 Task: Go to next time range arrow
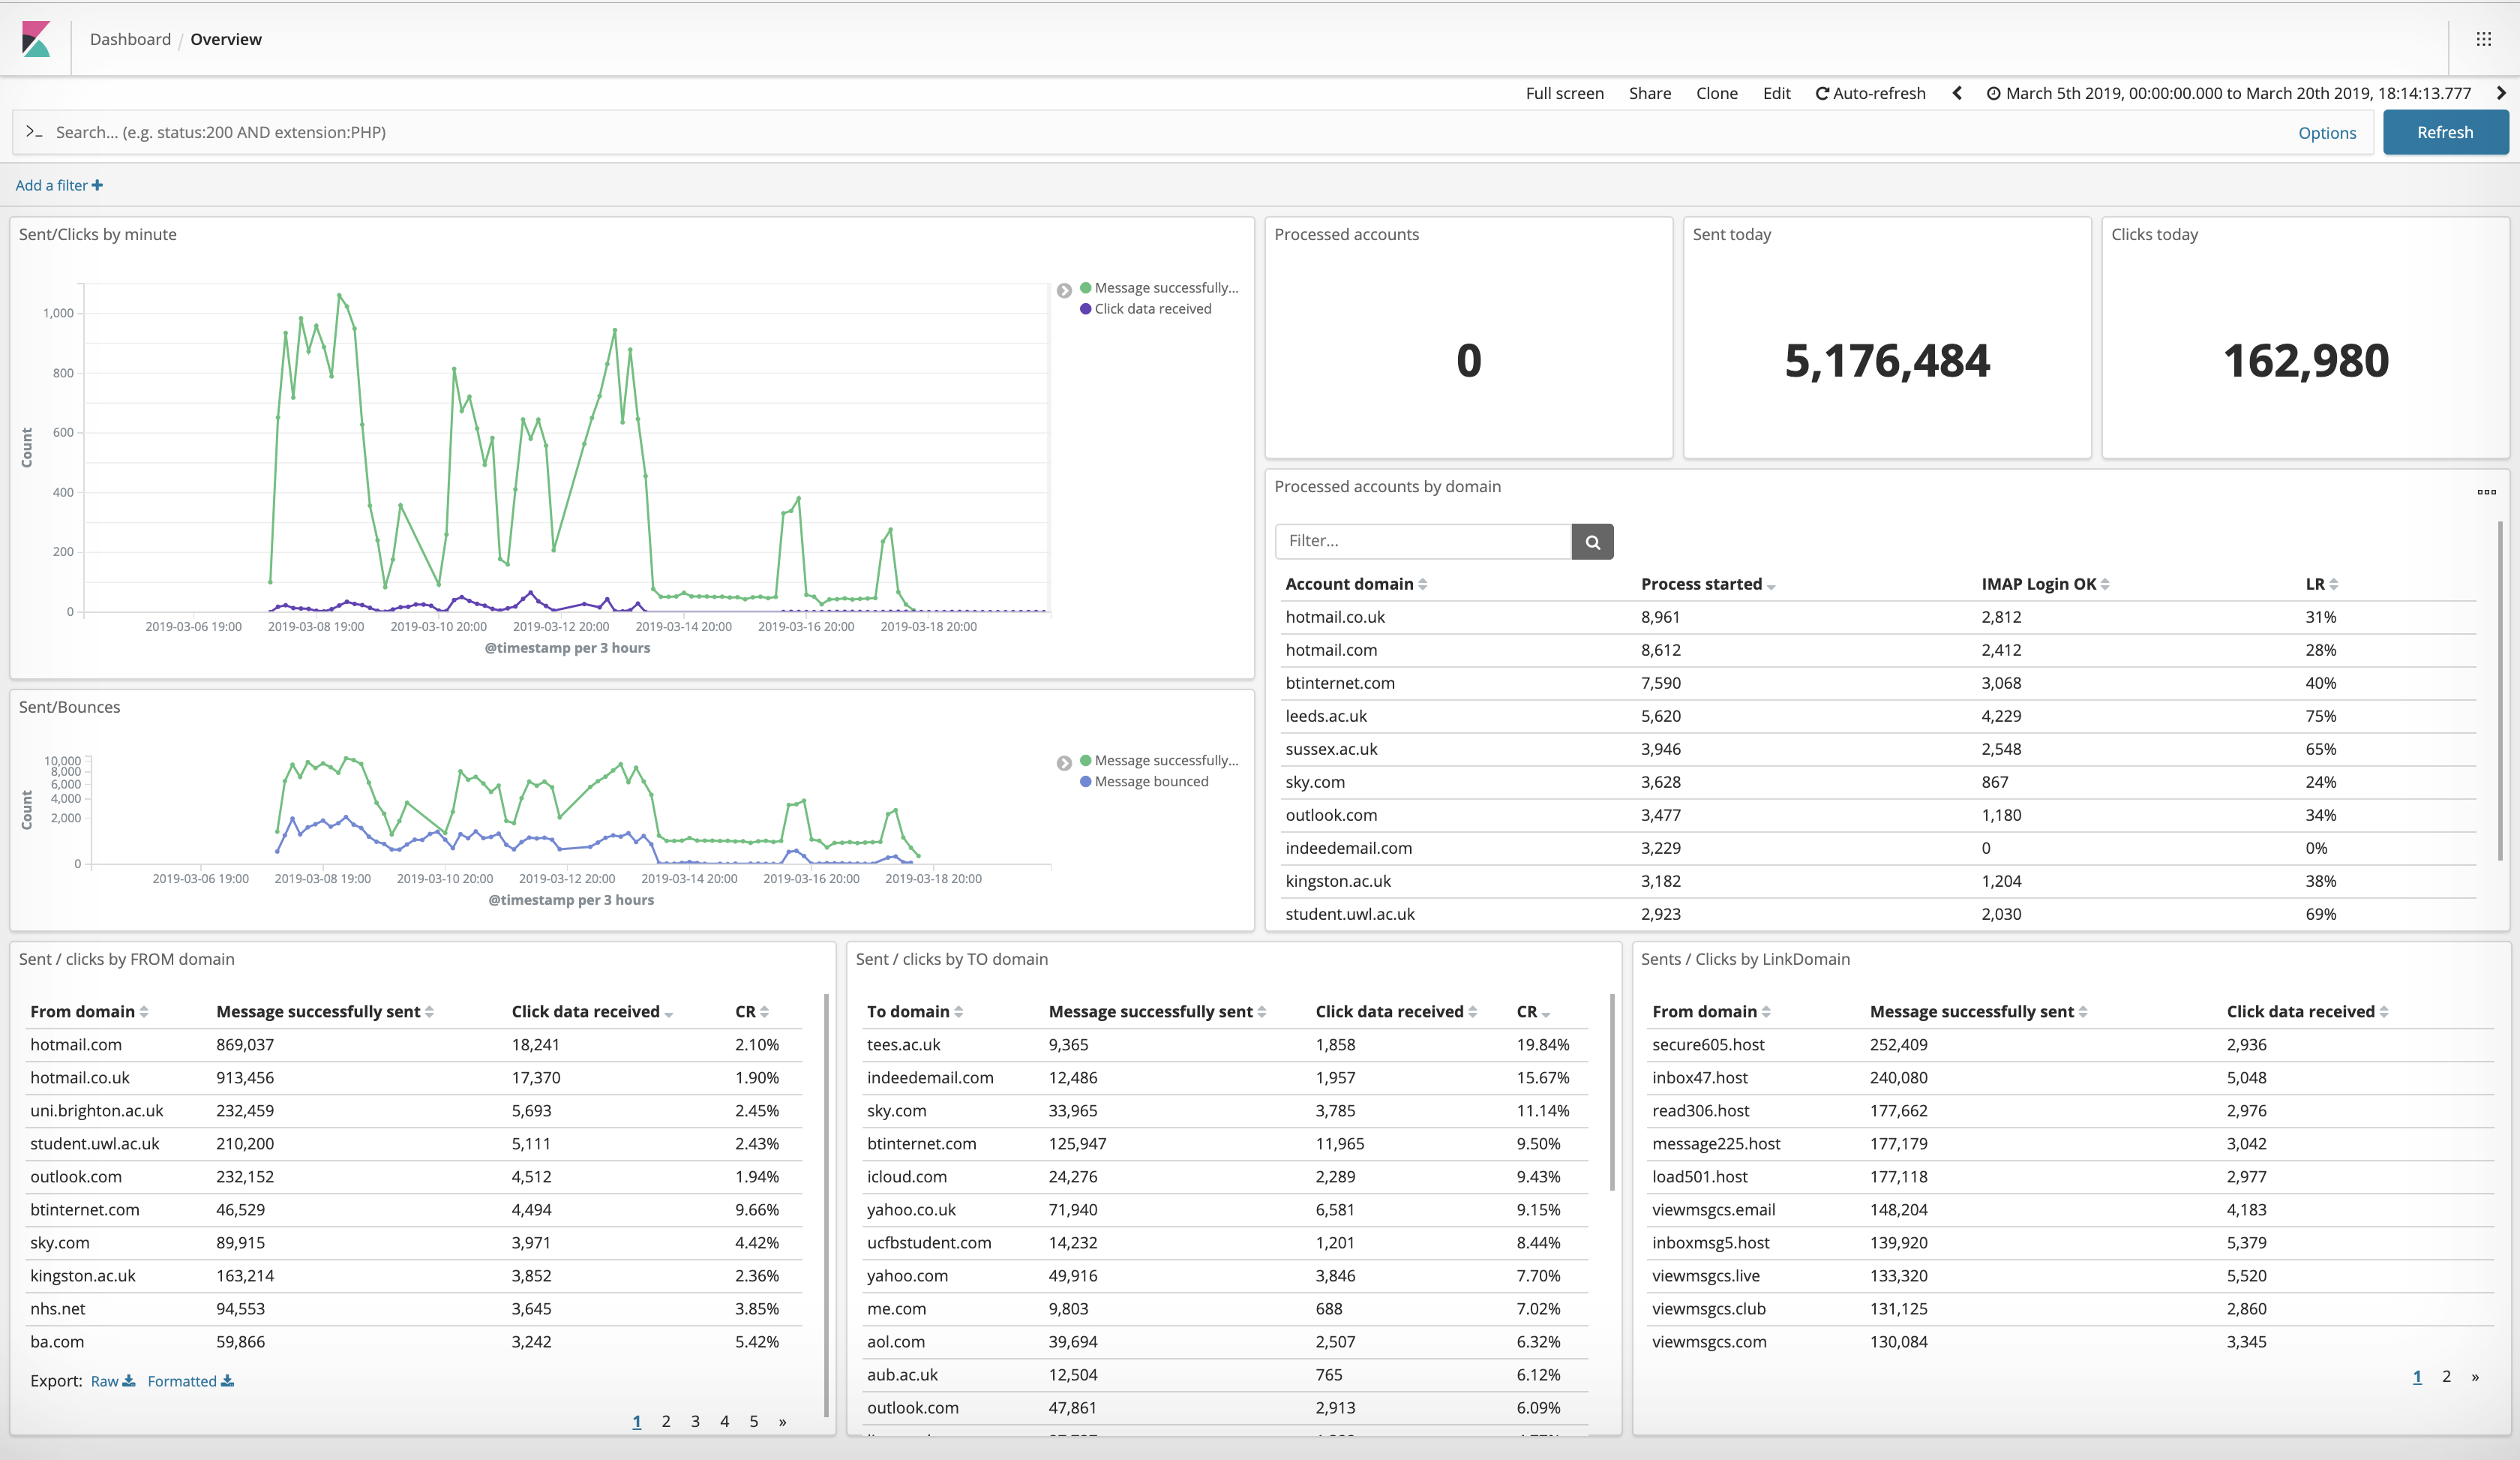2500,93
